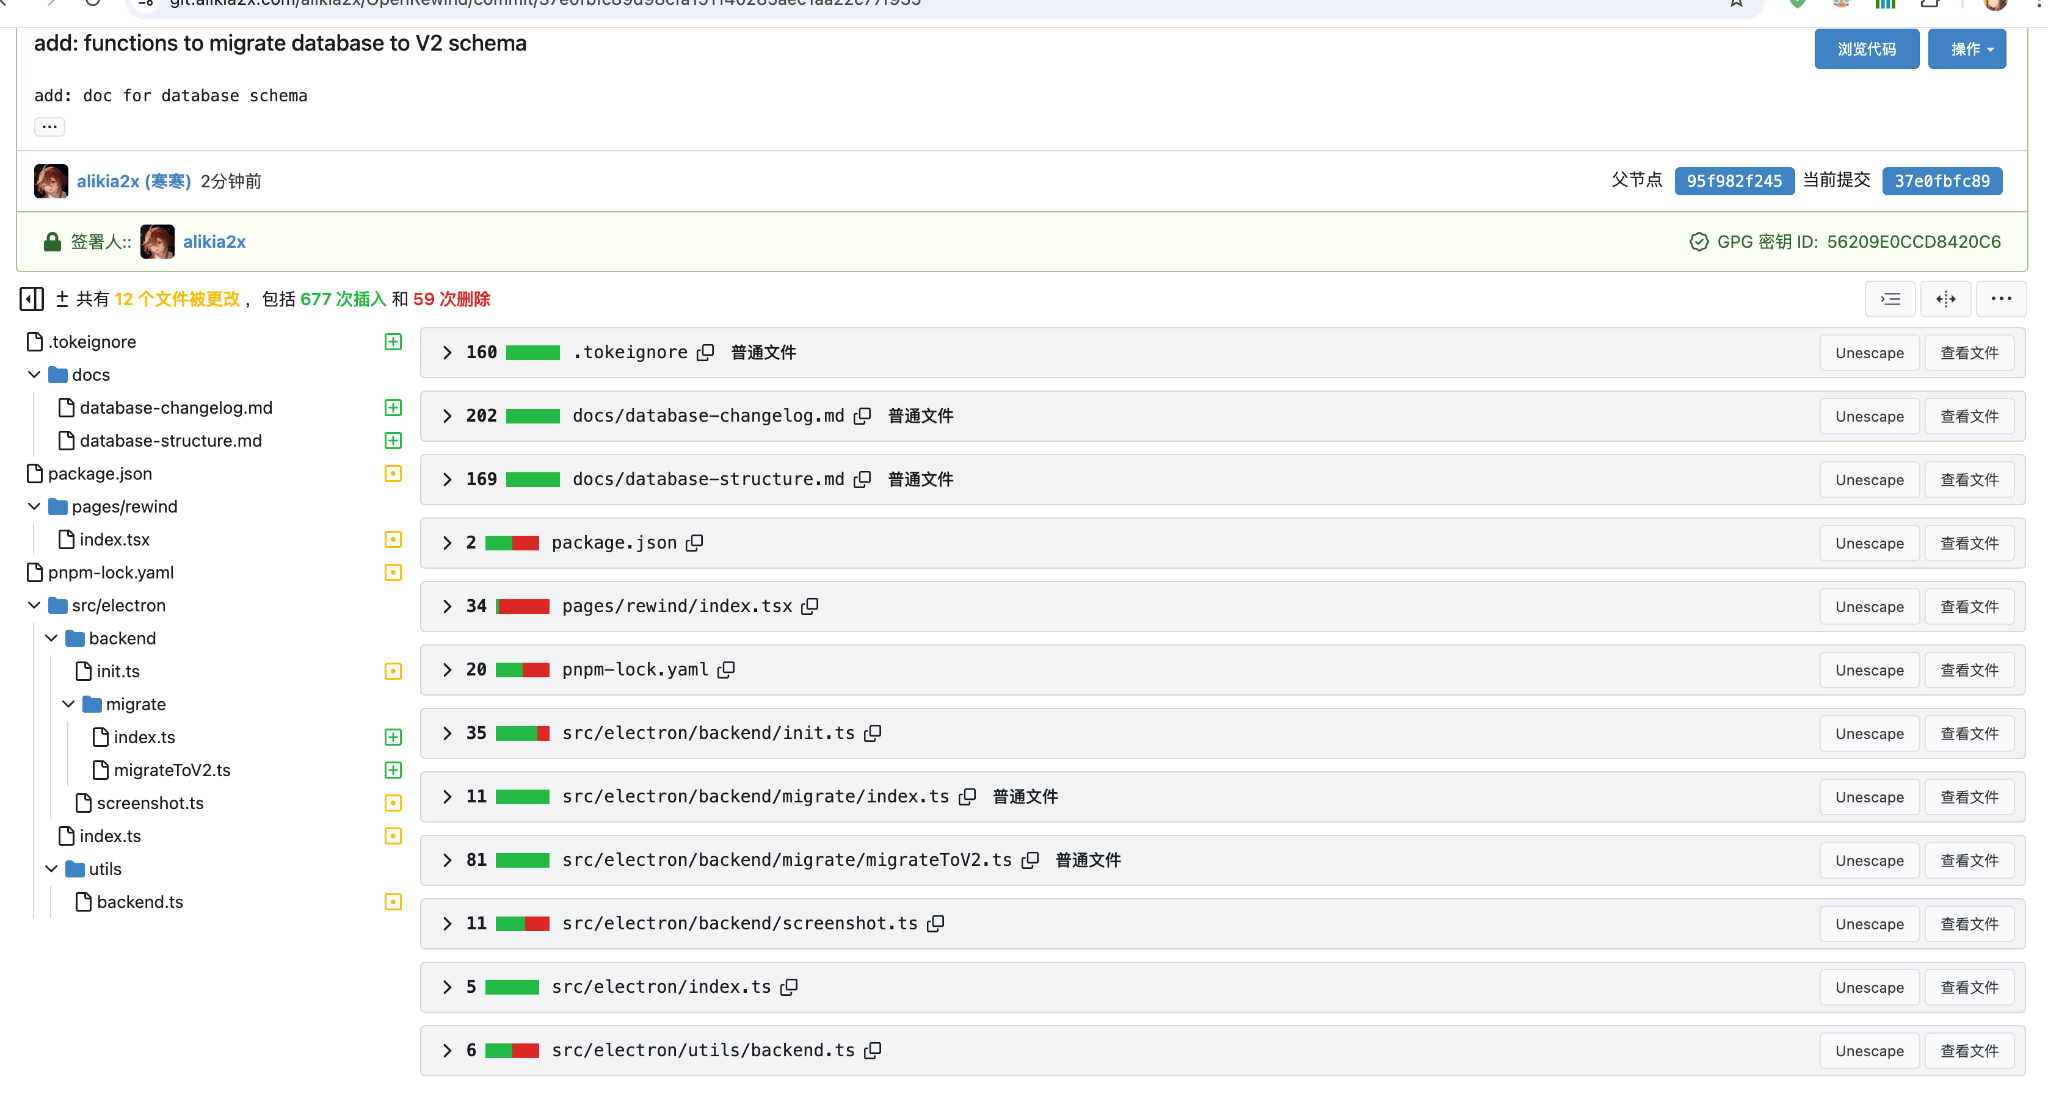This screenshot has width=2048, height=1102.
Task: Copy docs/database-structure.md file path
Action: click(862, 479)
